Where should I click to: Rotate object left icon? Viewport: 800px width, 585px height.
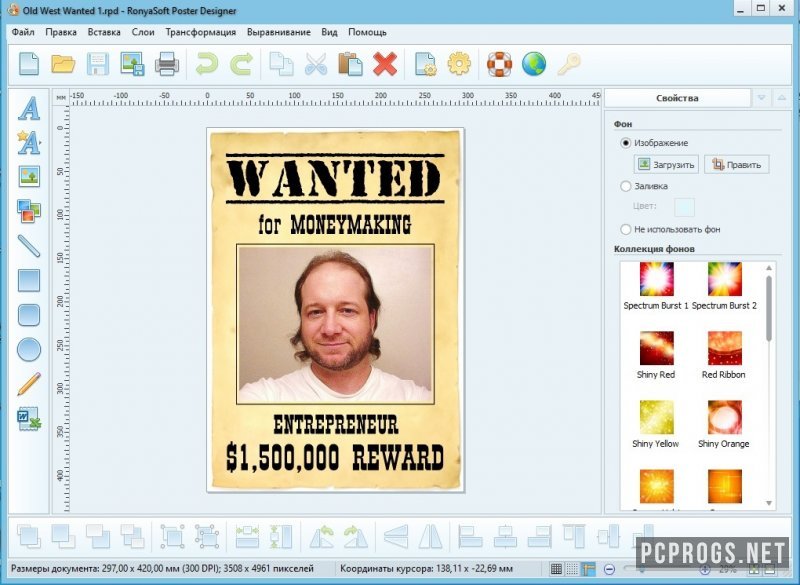322,537
